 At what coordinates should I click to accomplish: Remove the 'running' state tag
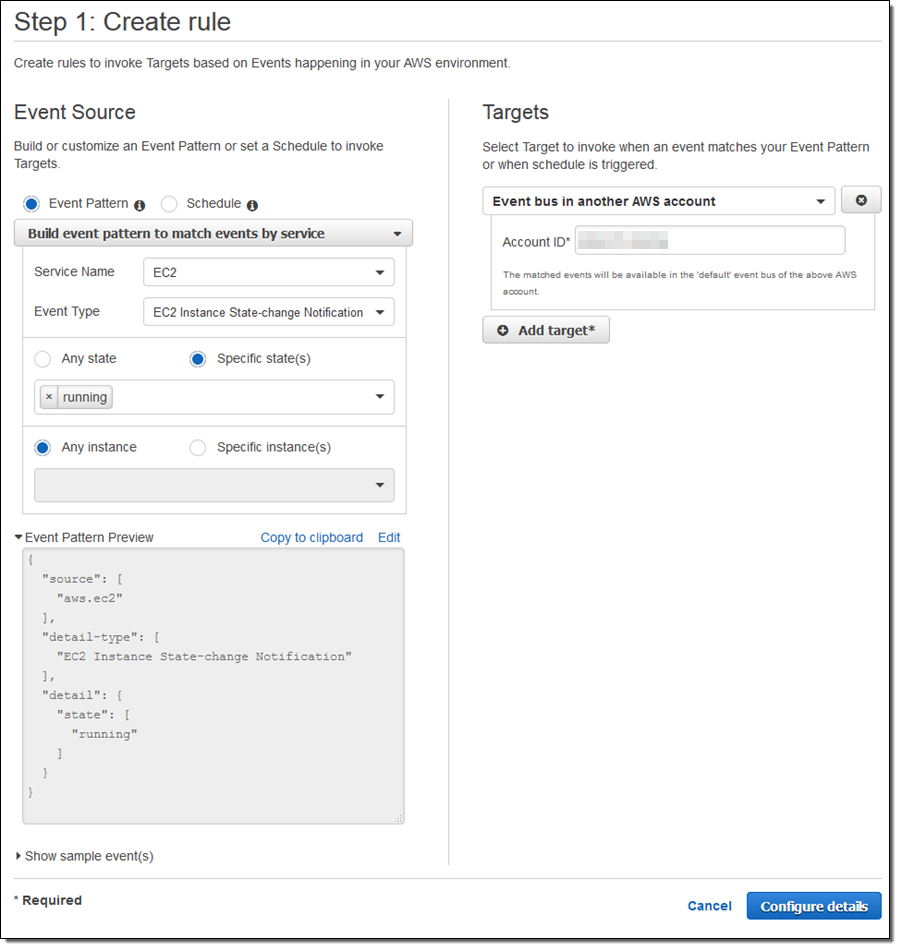(49, 397)
